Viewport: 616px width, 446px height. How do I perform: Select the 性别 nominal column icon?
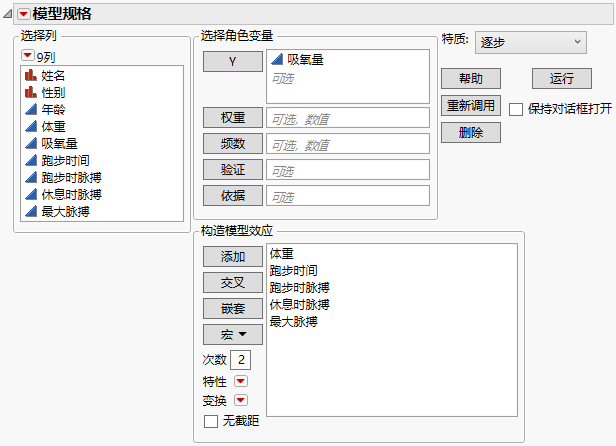point(31,92)
